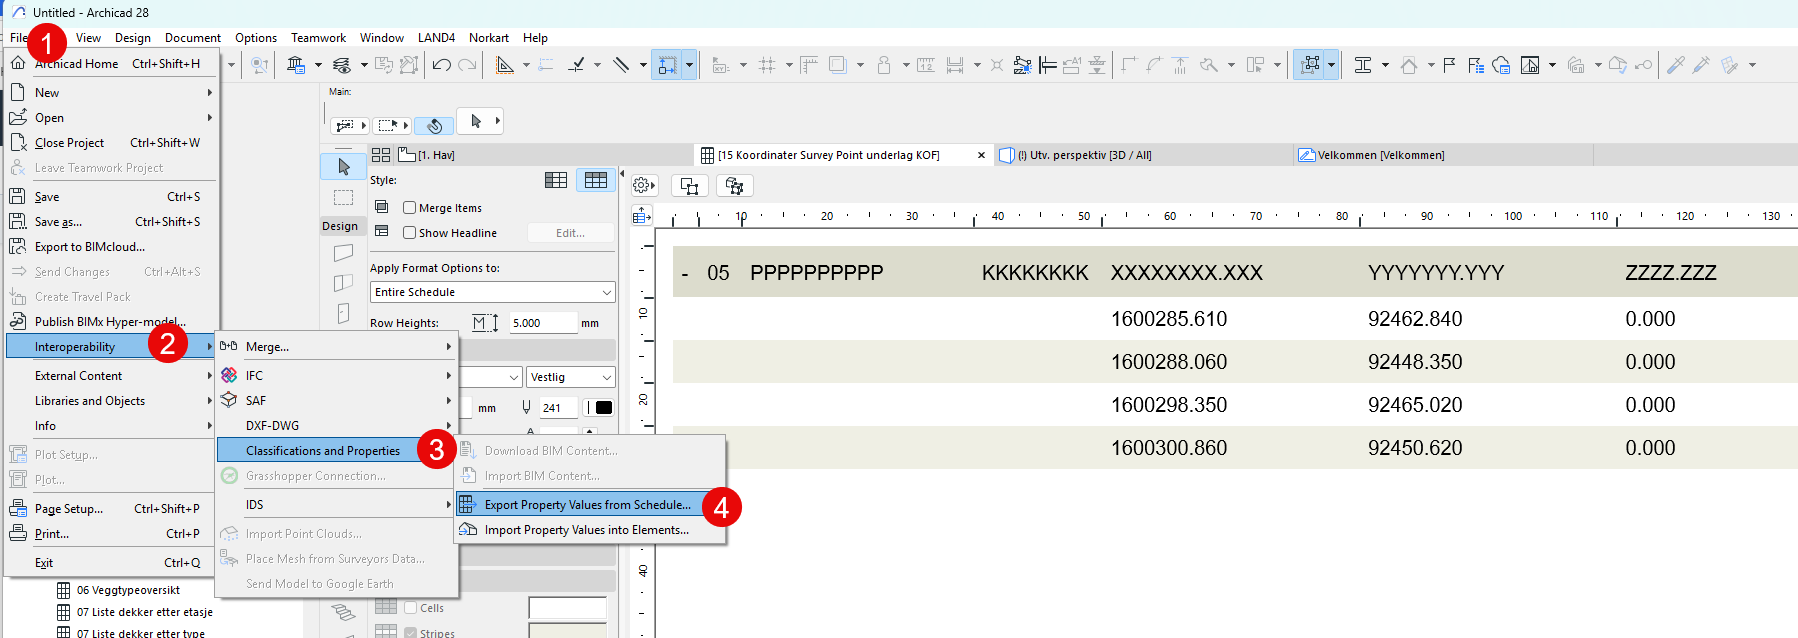Enable the Merge Items checkbox
Image resolution: width=1798 pixels, height=638 pixels.
[410, 208]
